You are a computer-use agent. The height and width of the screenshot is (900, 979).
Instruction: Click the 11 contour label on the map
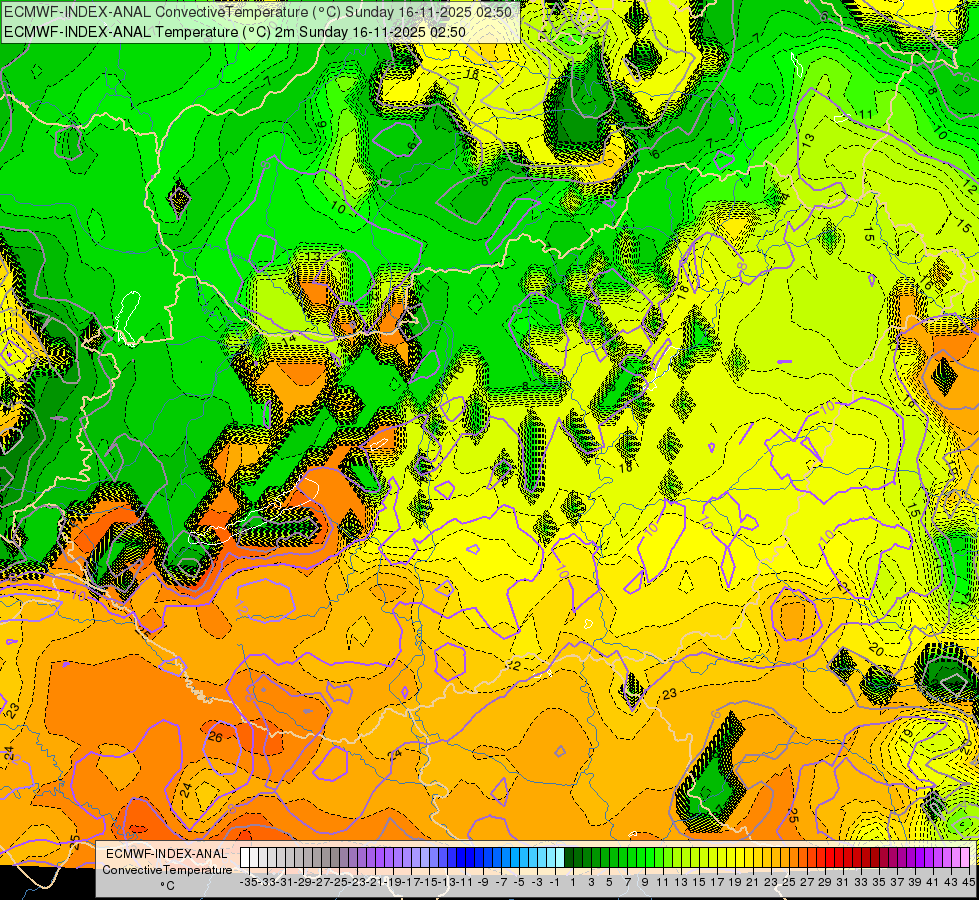(866, 114)
